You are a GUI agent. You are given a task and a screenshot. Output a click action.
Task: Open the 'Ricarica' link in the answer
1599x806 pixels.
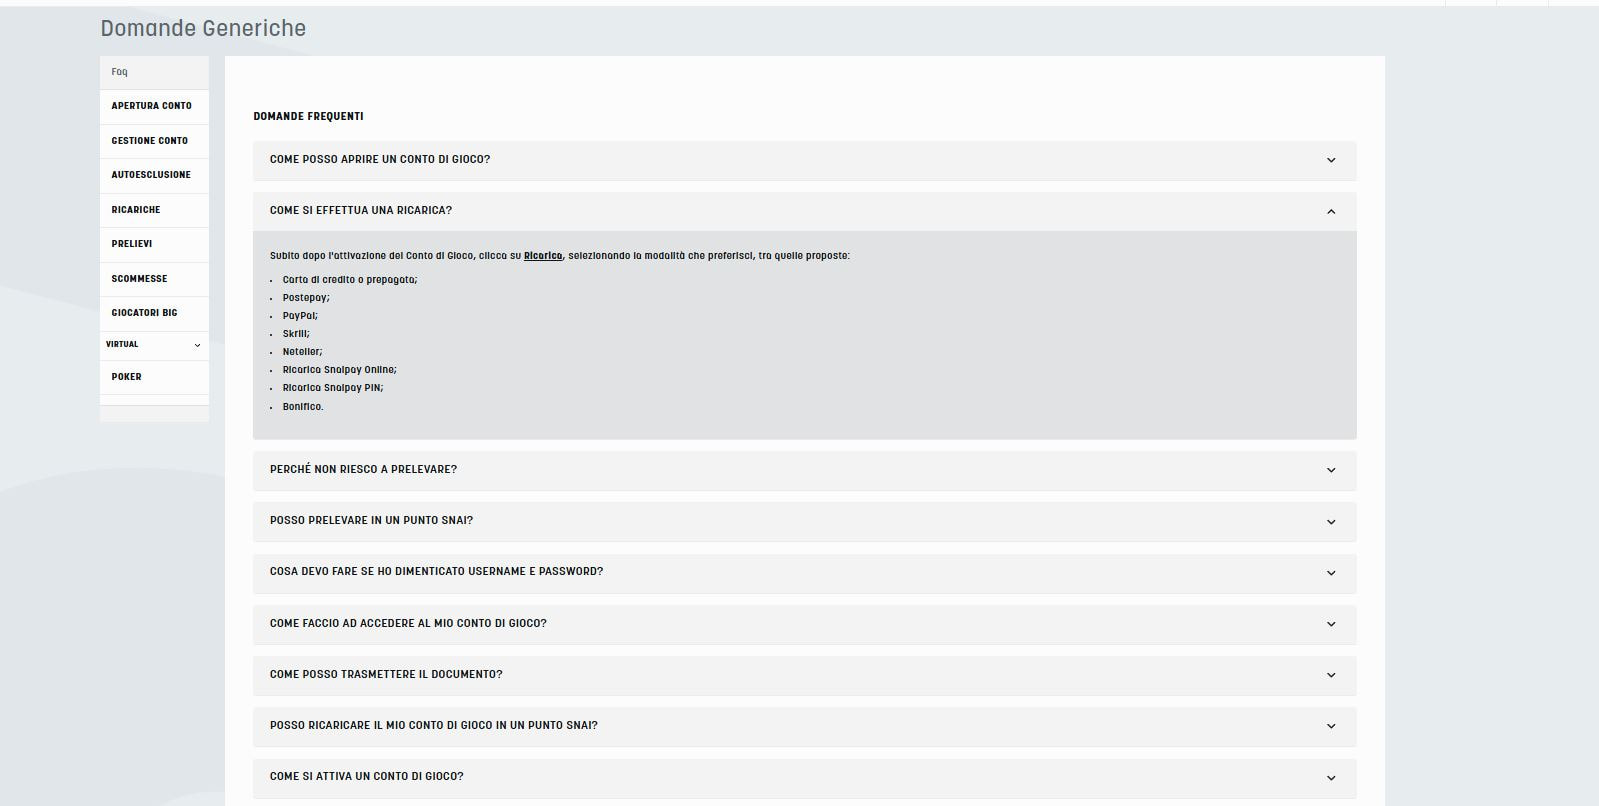pyautogui.click(x=543, y=256)
